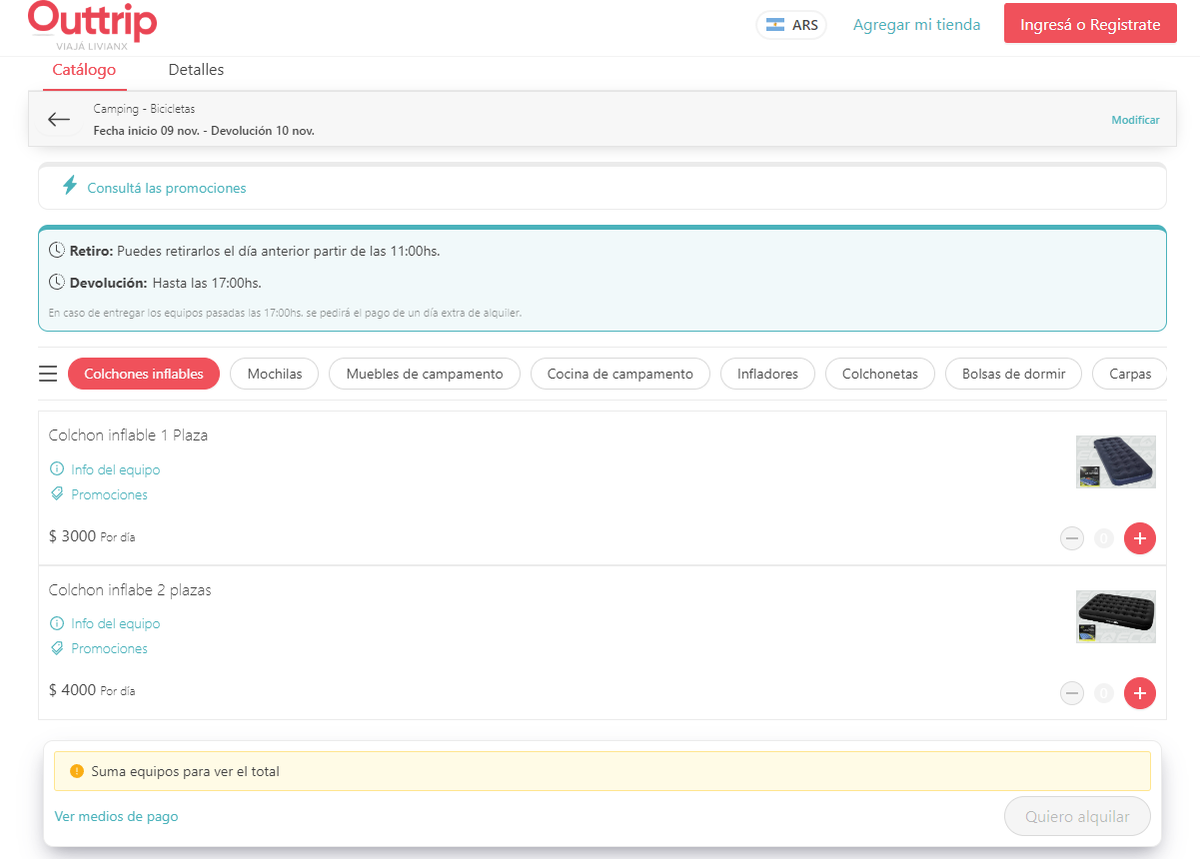
Task: Open Agregar mi tienda link
Action: tap(916, 25)
